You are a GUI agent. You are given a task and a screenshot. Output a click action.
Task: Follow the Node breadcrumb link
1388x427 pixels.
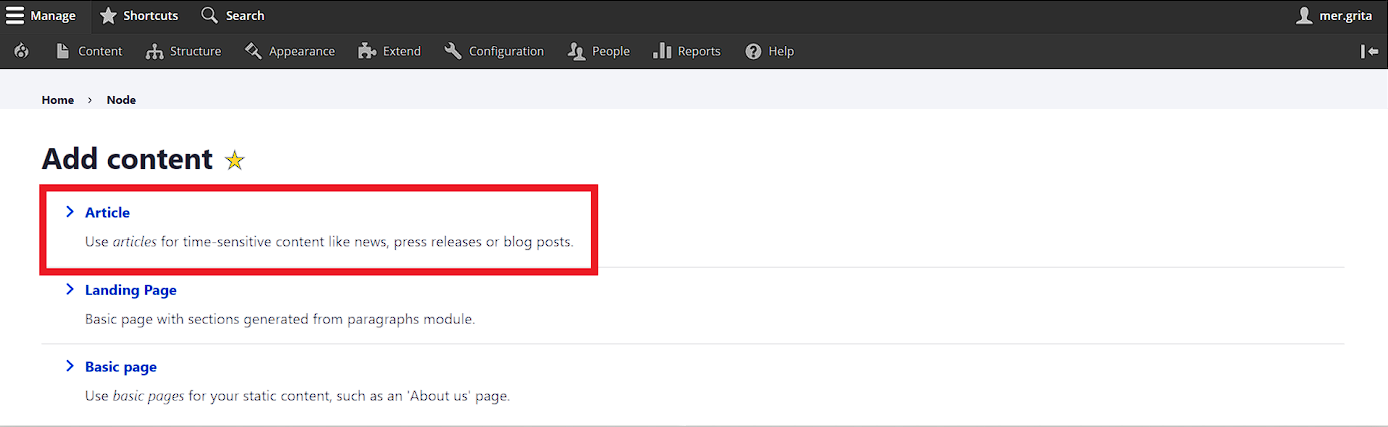pyautogui.click(x=121, y=100)
